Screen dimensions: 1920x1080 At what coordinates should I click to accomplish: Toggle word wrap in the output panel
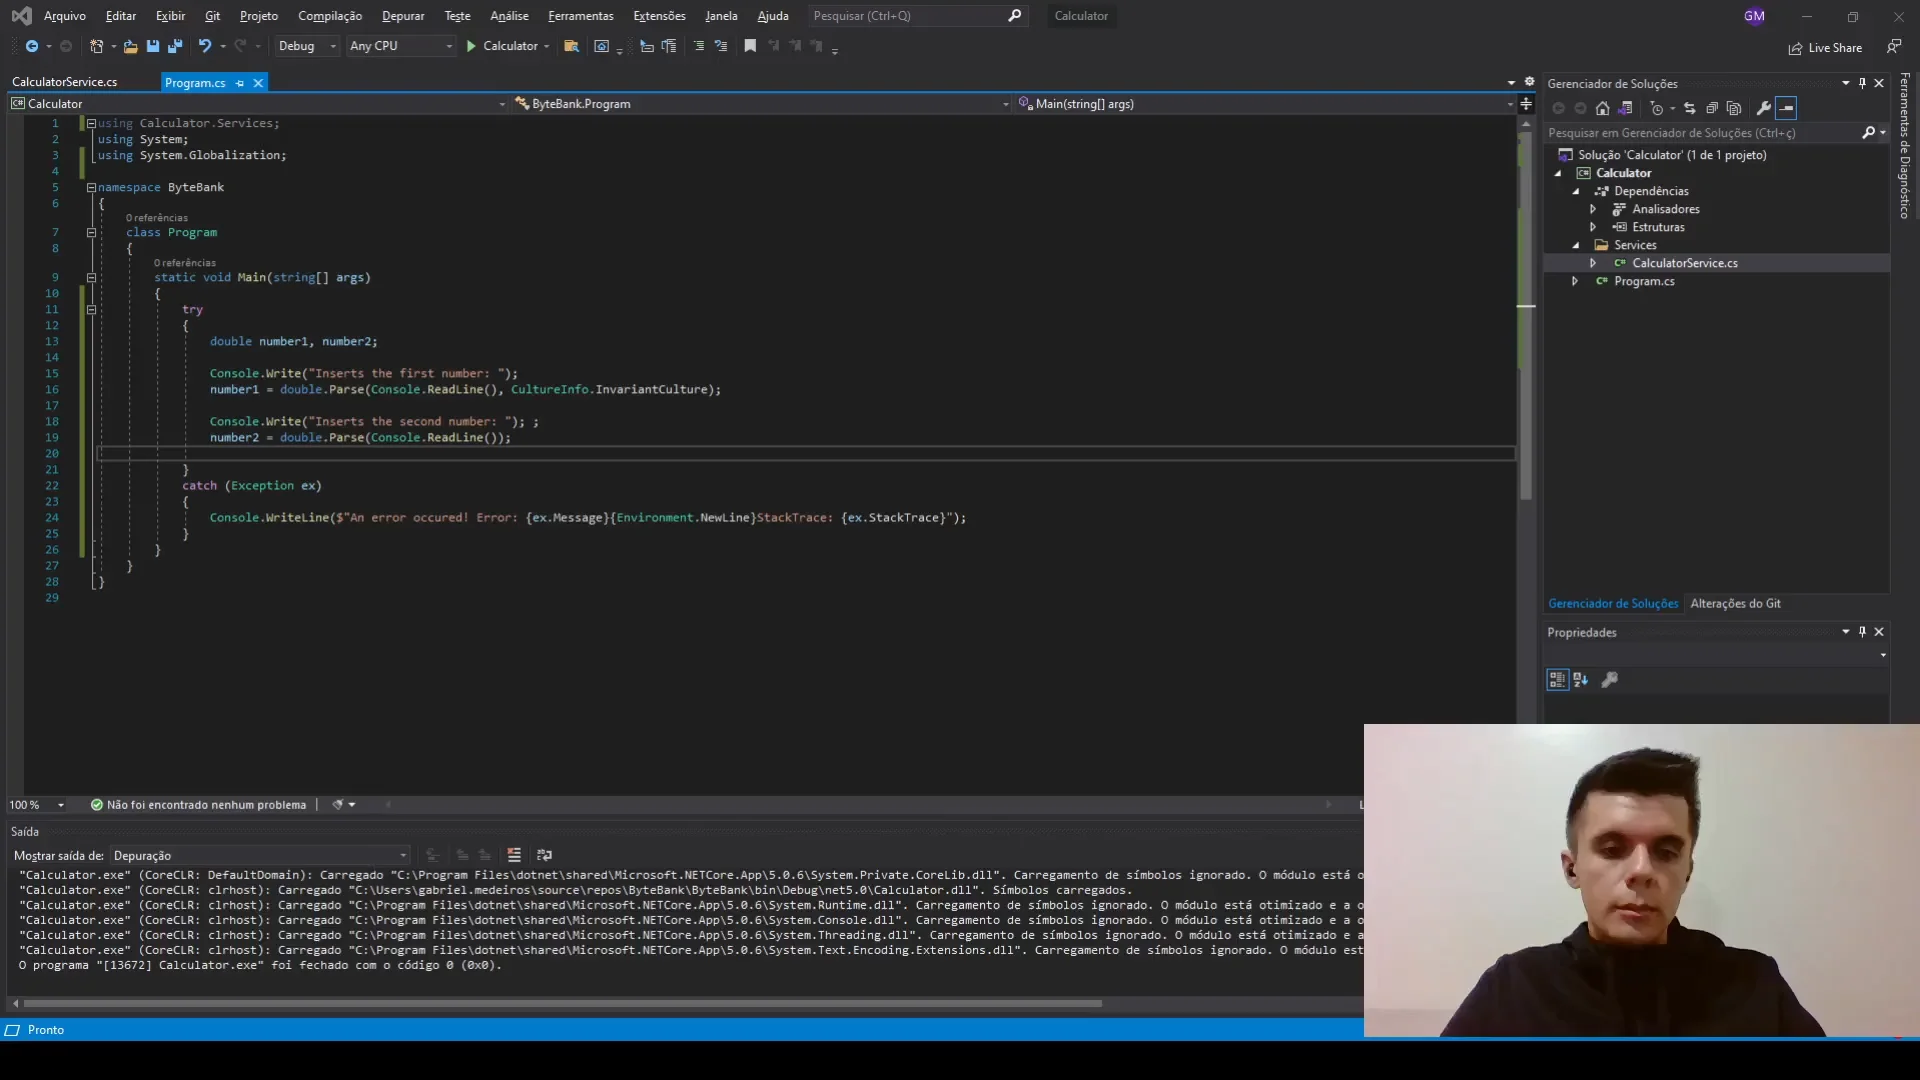point(544,855)
